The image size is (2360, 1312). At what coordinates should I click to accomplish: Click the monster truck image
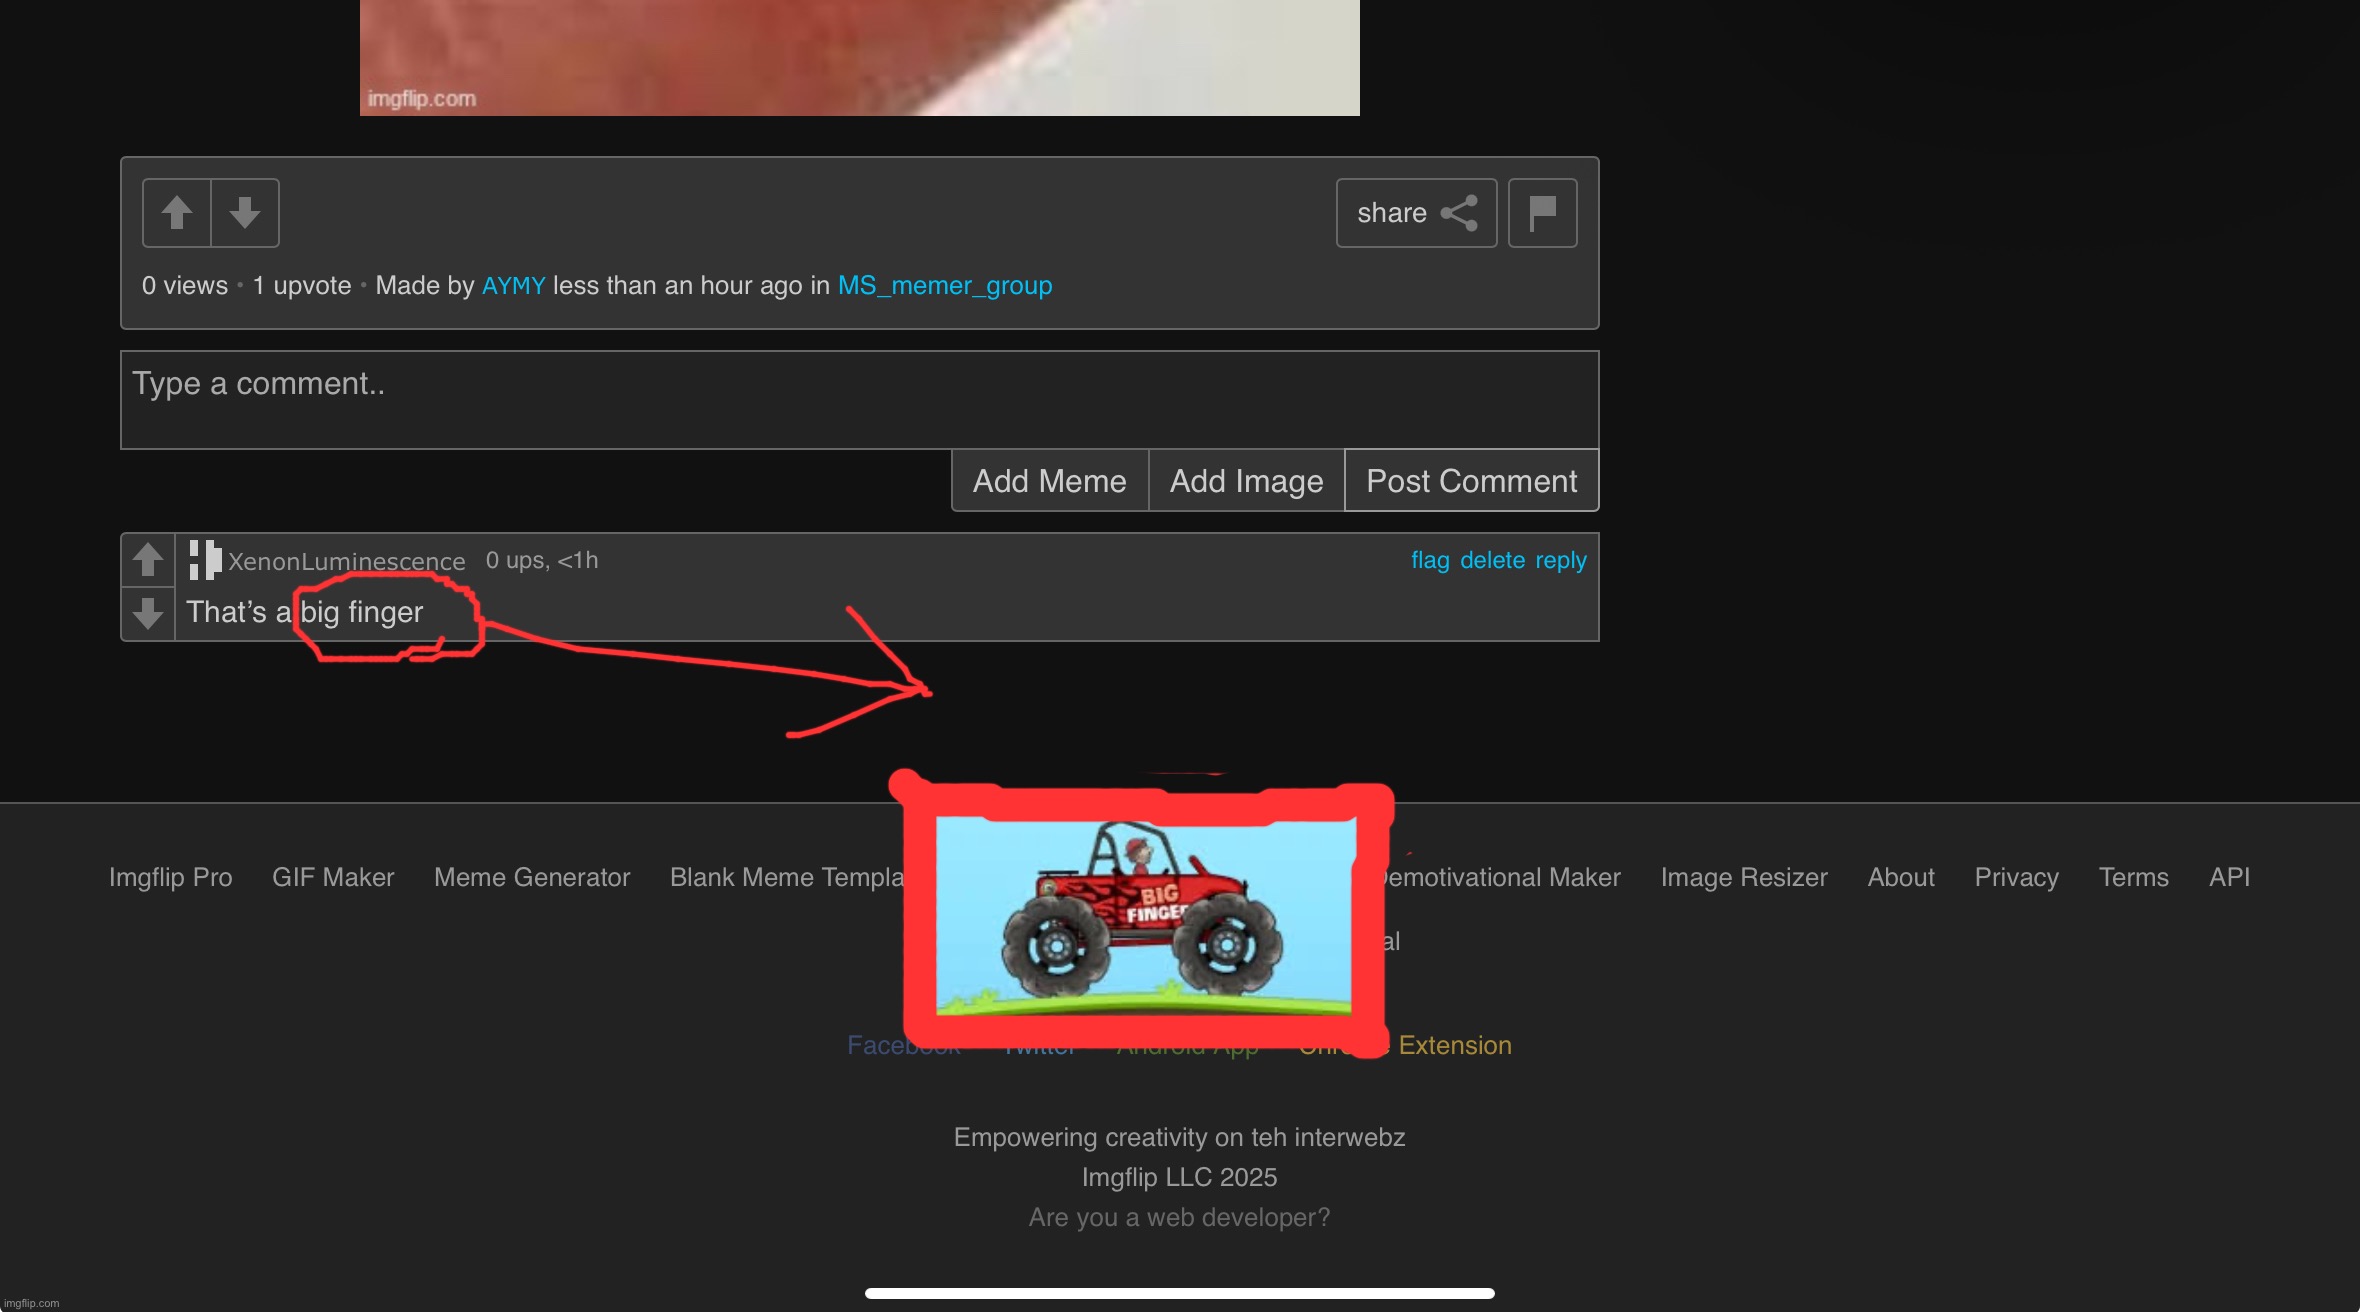pos(1143,915)
